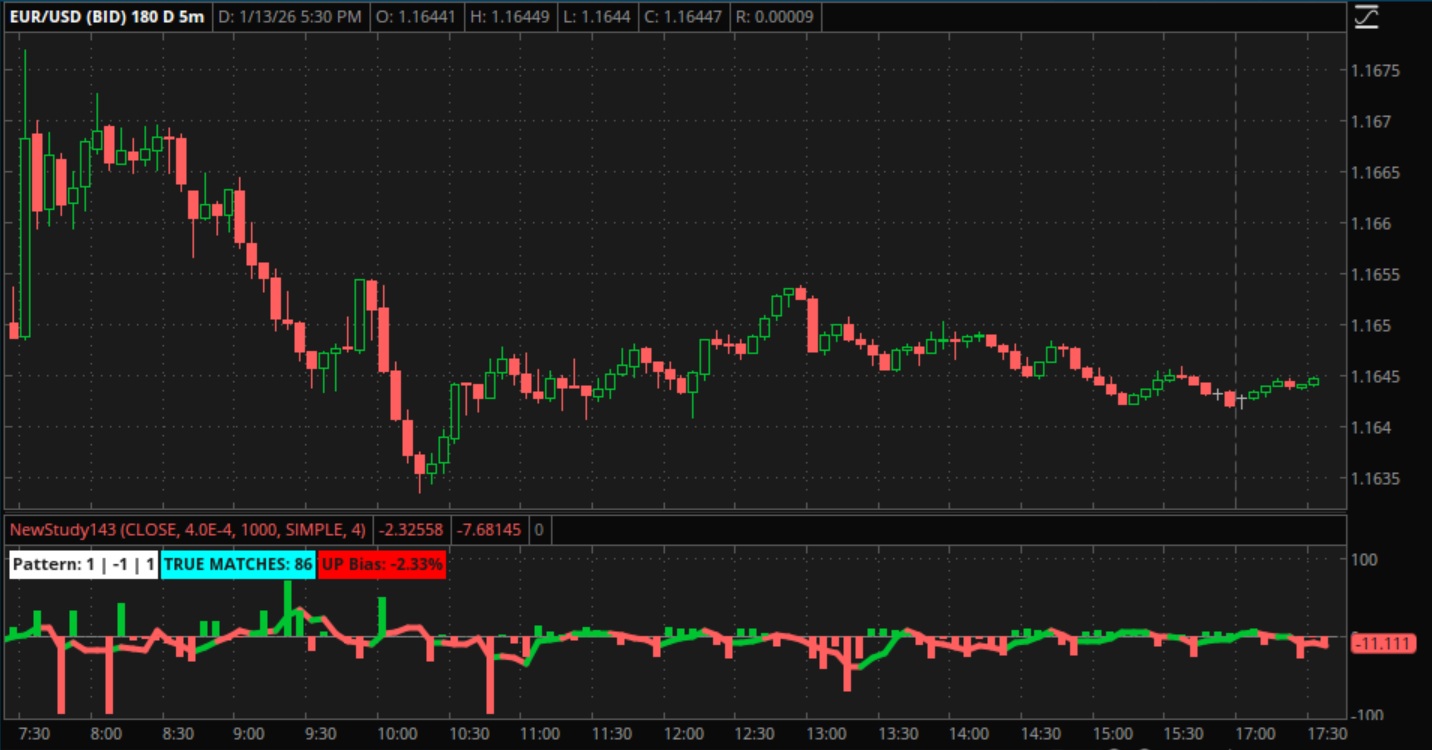Click the date field D: 1/13/26 5:30 PM

point(290,17)
